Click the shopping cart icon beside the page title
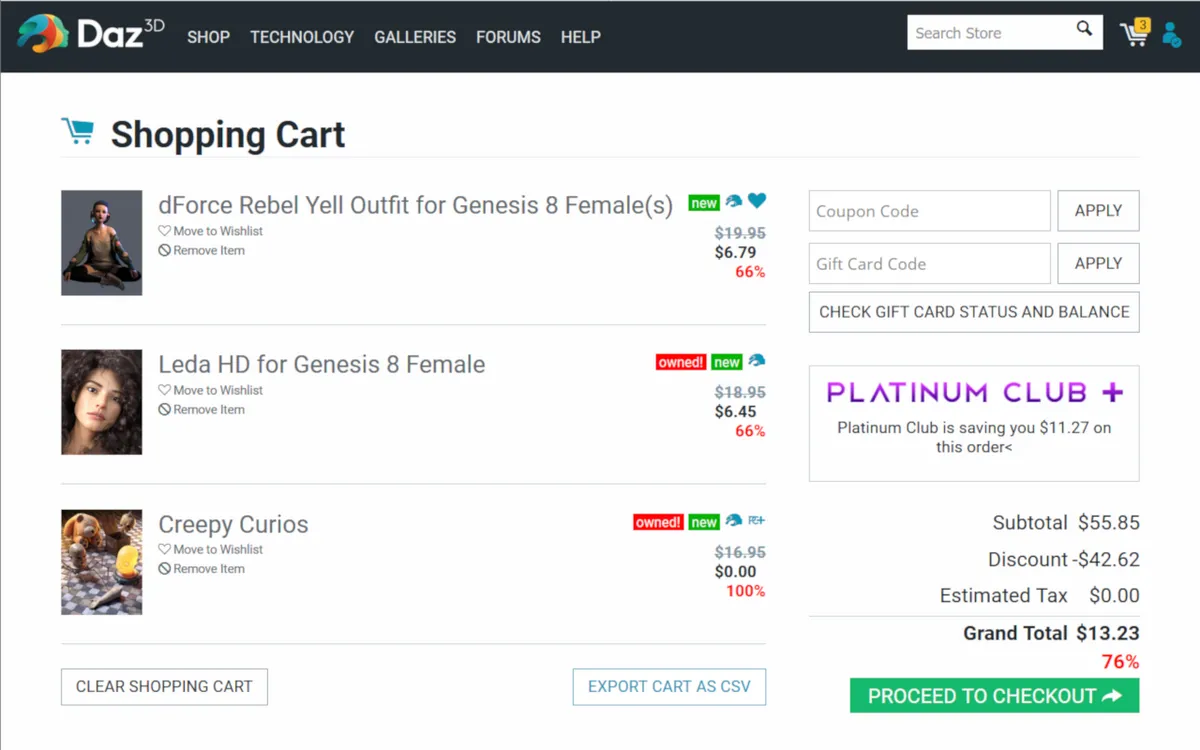Viewport: 1200px width, 750px height. [79, 131]
